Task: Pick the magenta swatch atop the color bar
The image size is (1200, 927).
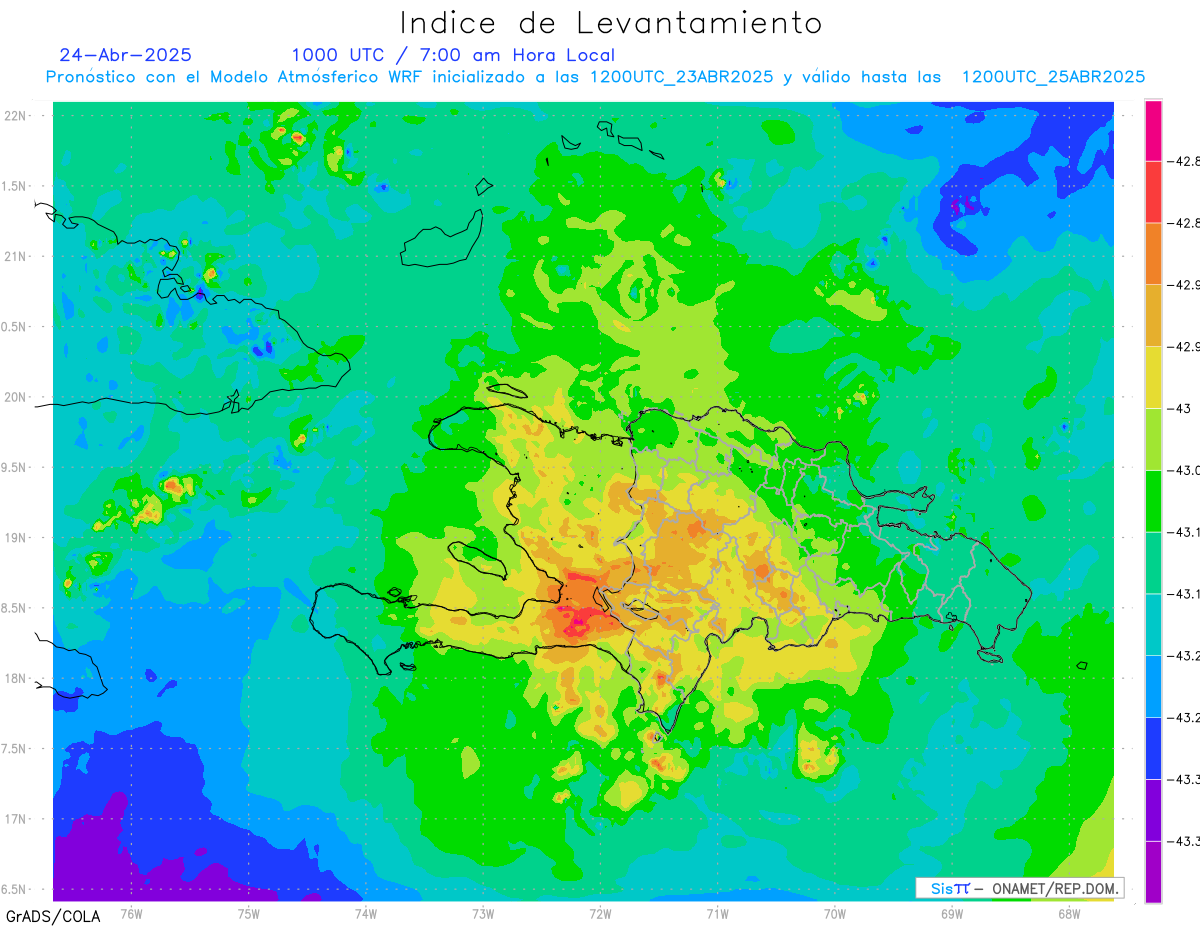Action: 1153,130
